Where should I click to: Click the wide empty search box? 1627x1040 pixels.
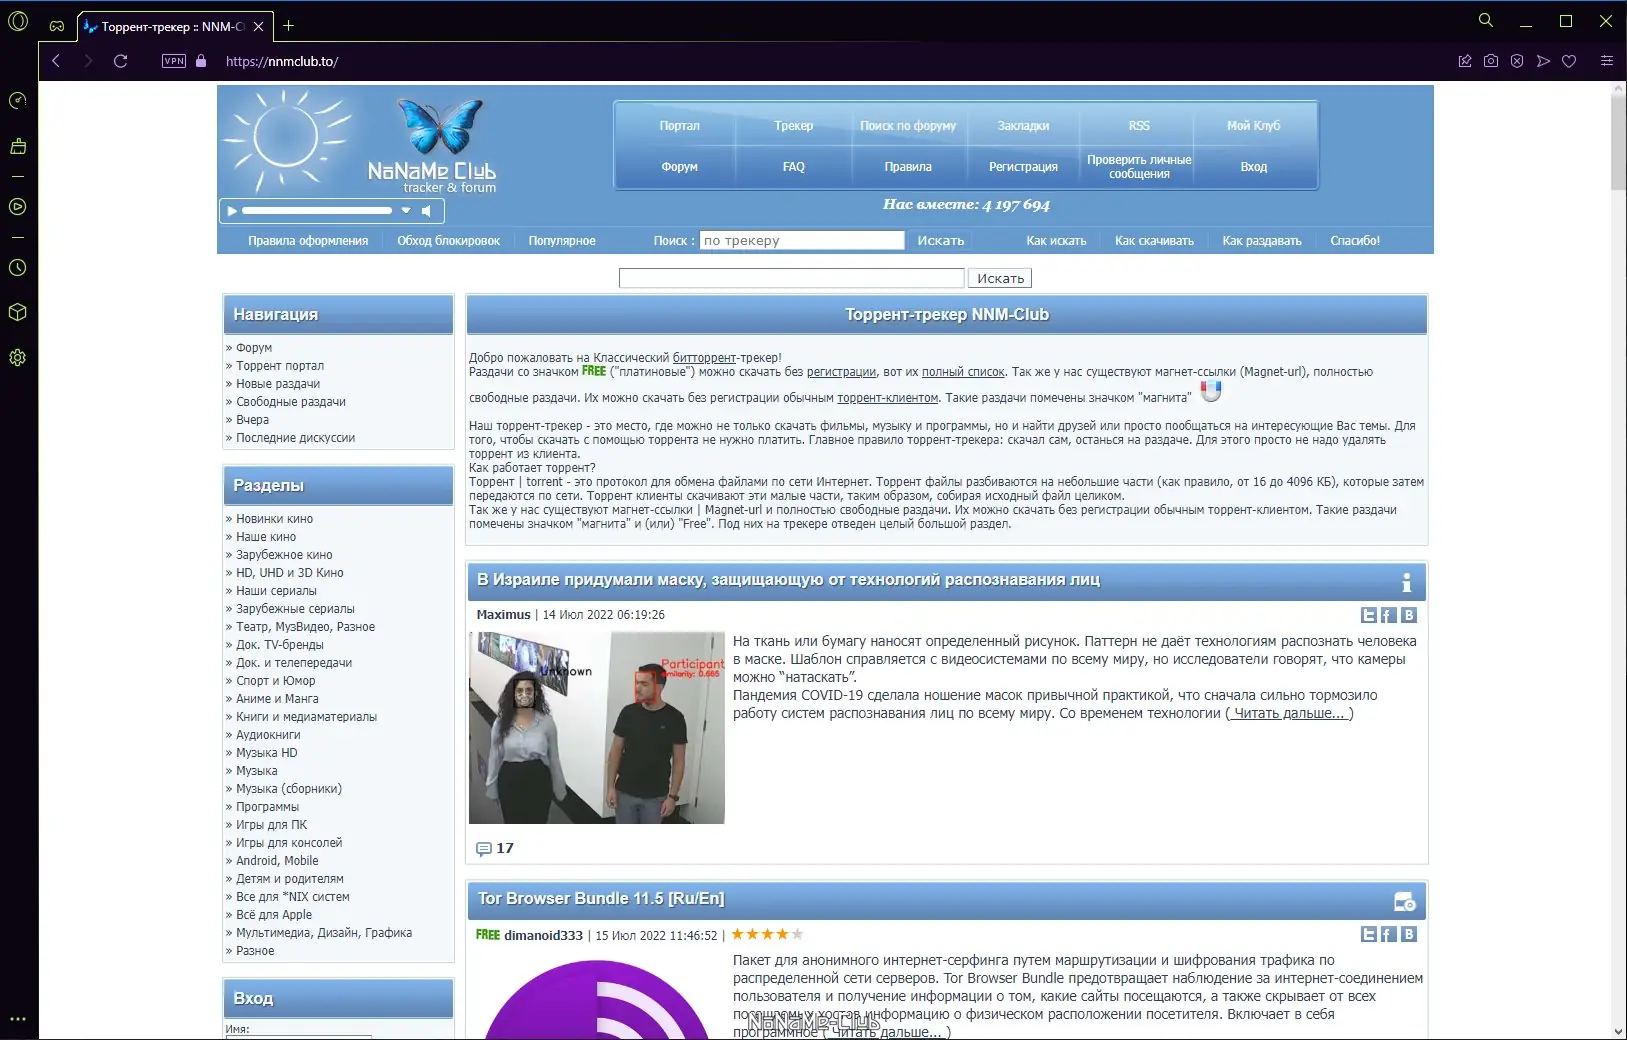click(792, 278)
